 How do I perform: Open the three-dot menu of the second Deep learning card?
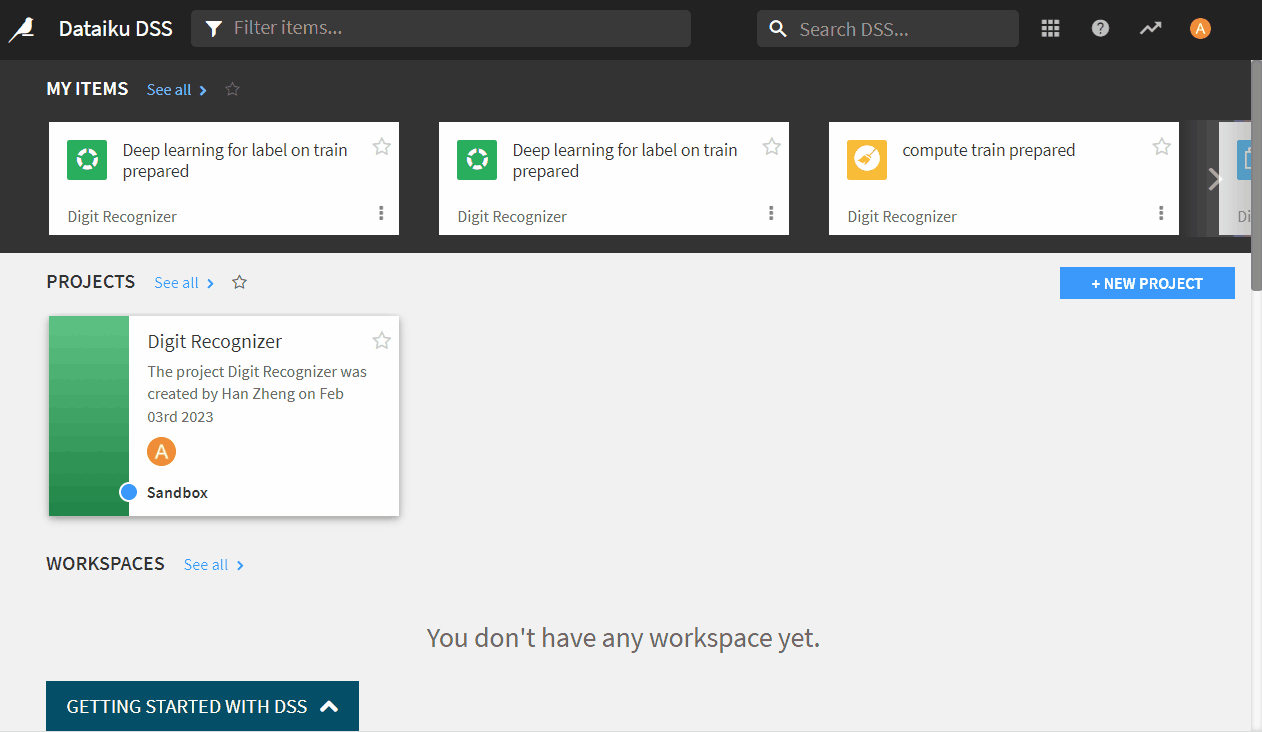click(771, 213)
